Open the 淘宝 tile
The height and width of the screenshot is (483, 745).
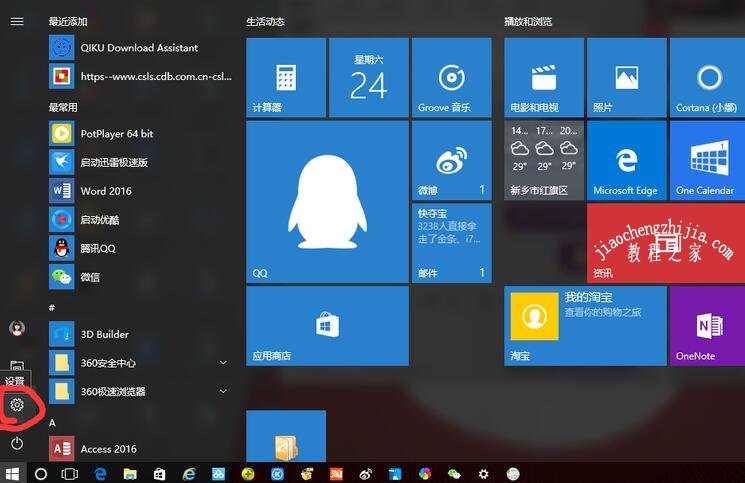tap(585, 326)
